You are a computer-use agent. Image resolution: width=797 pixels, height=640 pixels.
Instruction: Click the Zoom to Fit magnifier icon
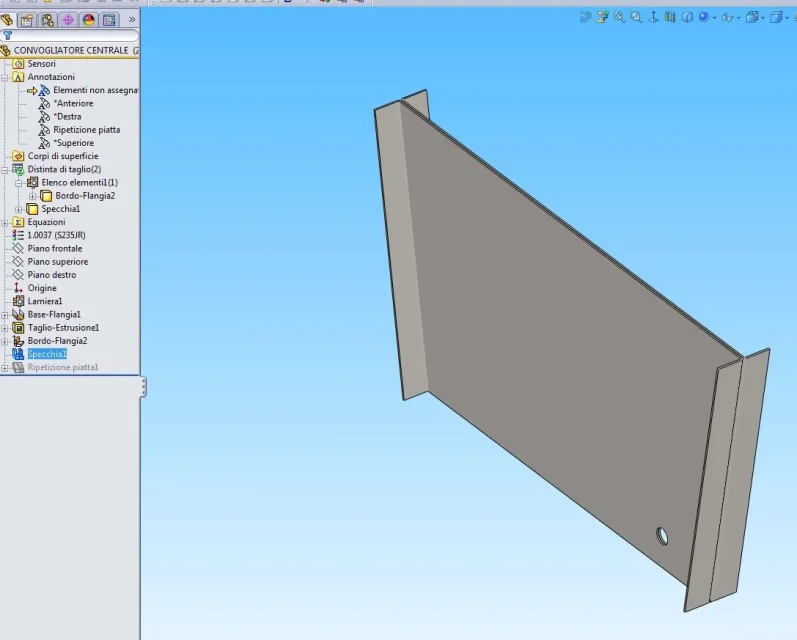pos(619,17)
